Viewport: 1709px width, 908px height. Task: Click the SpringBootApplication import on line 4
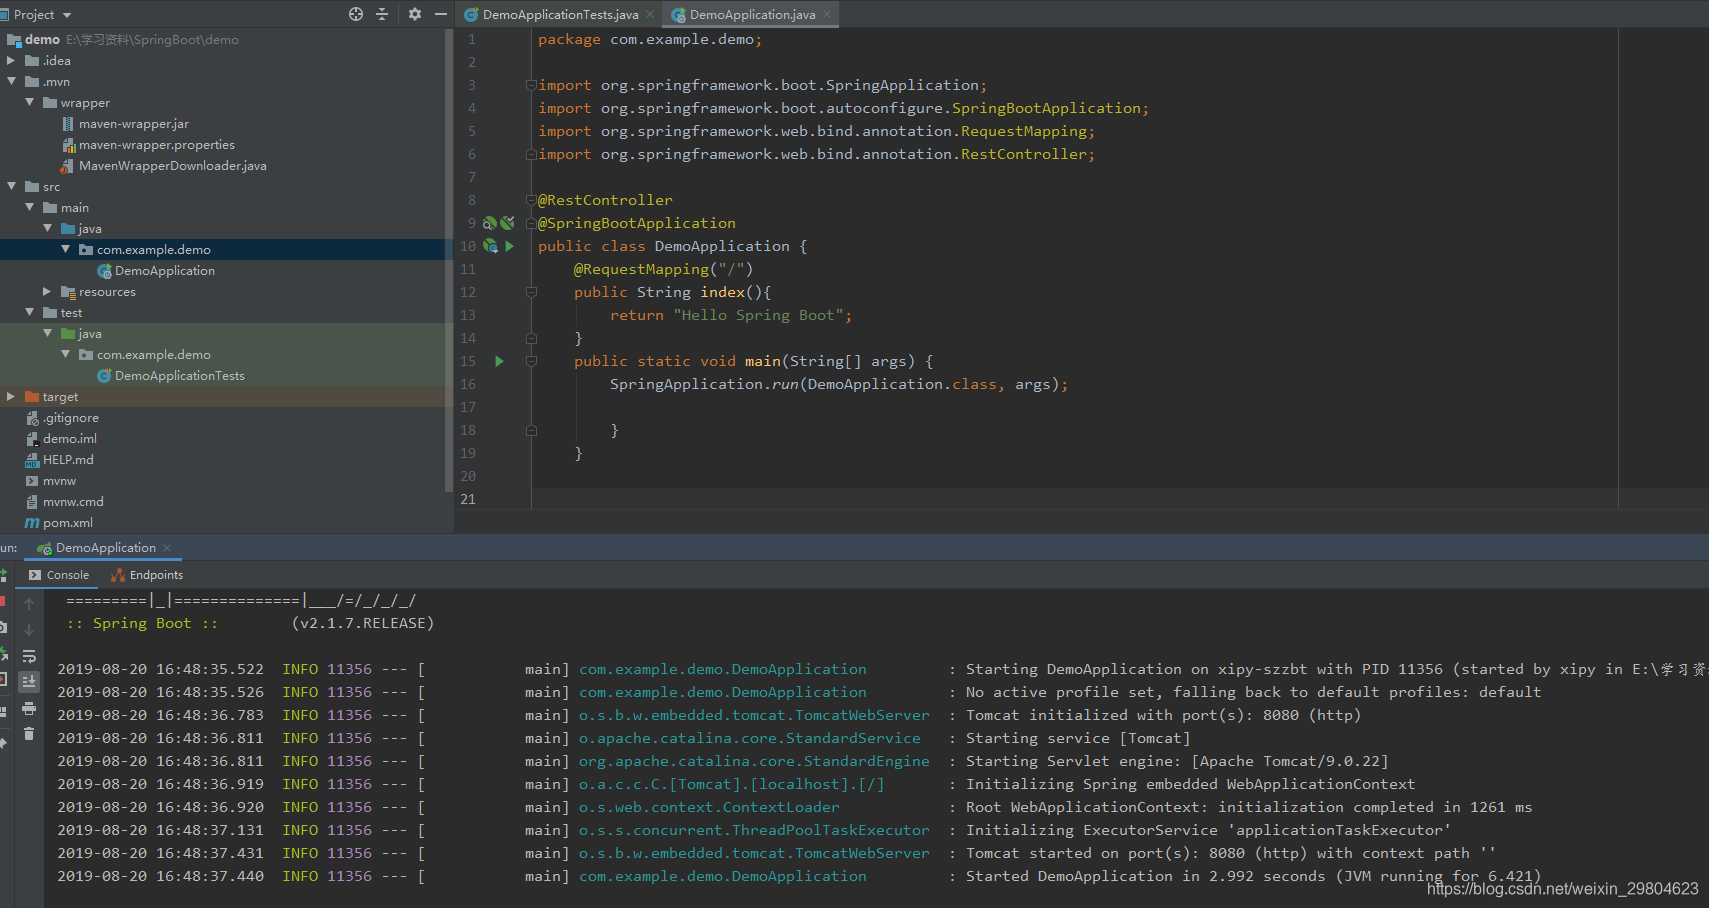click(x=1046, y=108)
